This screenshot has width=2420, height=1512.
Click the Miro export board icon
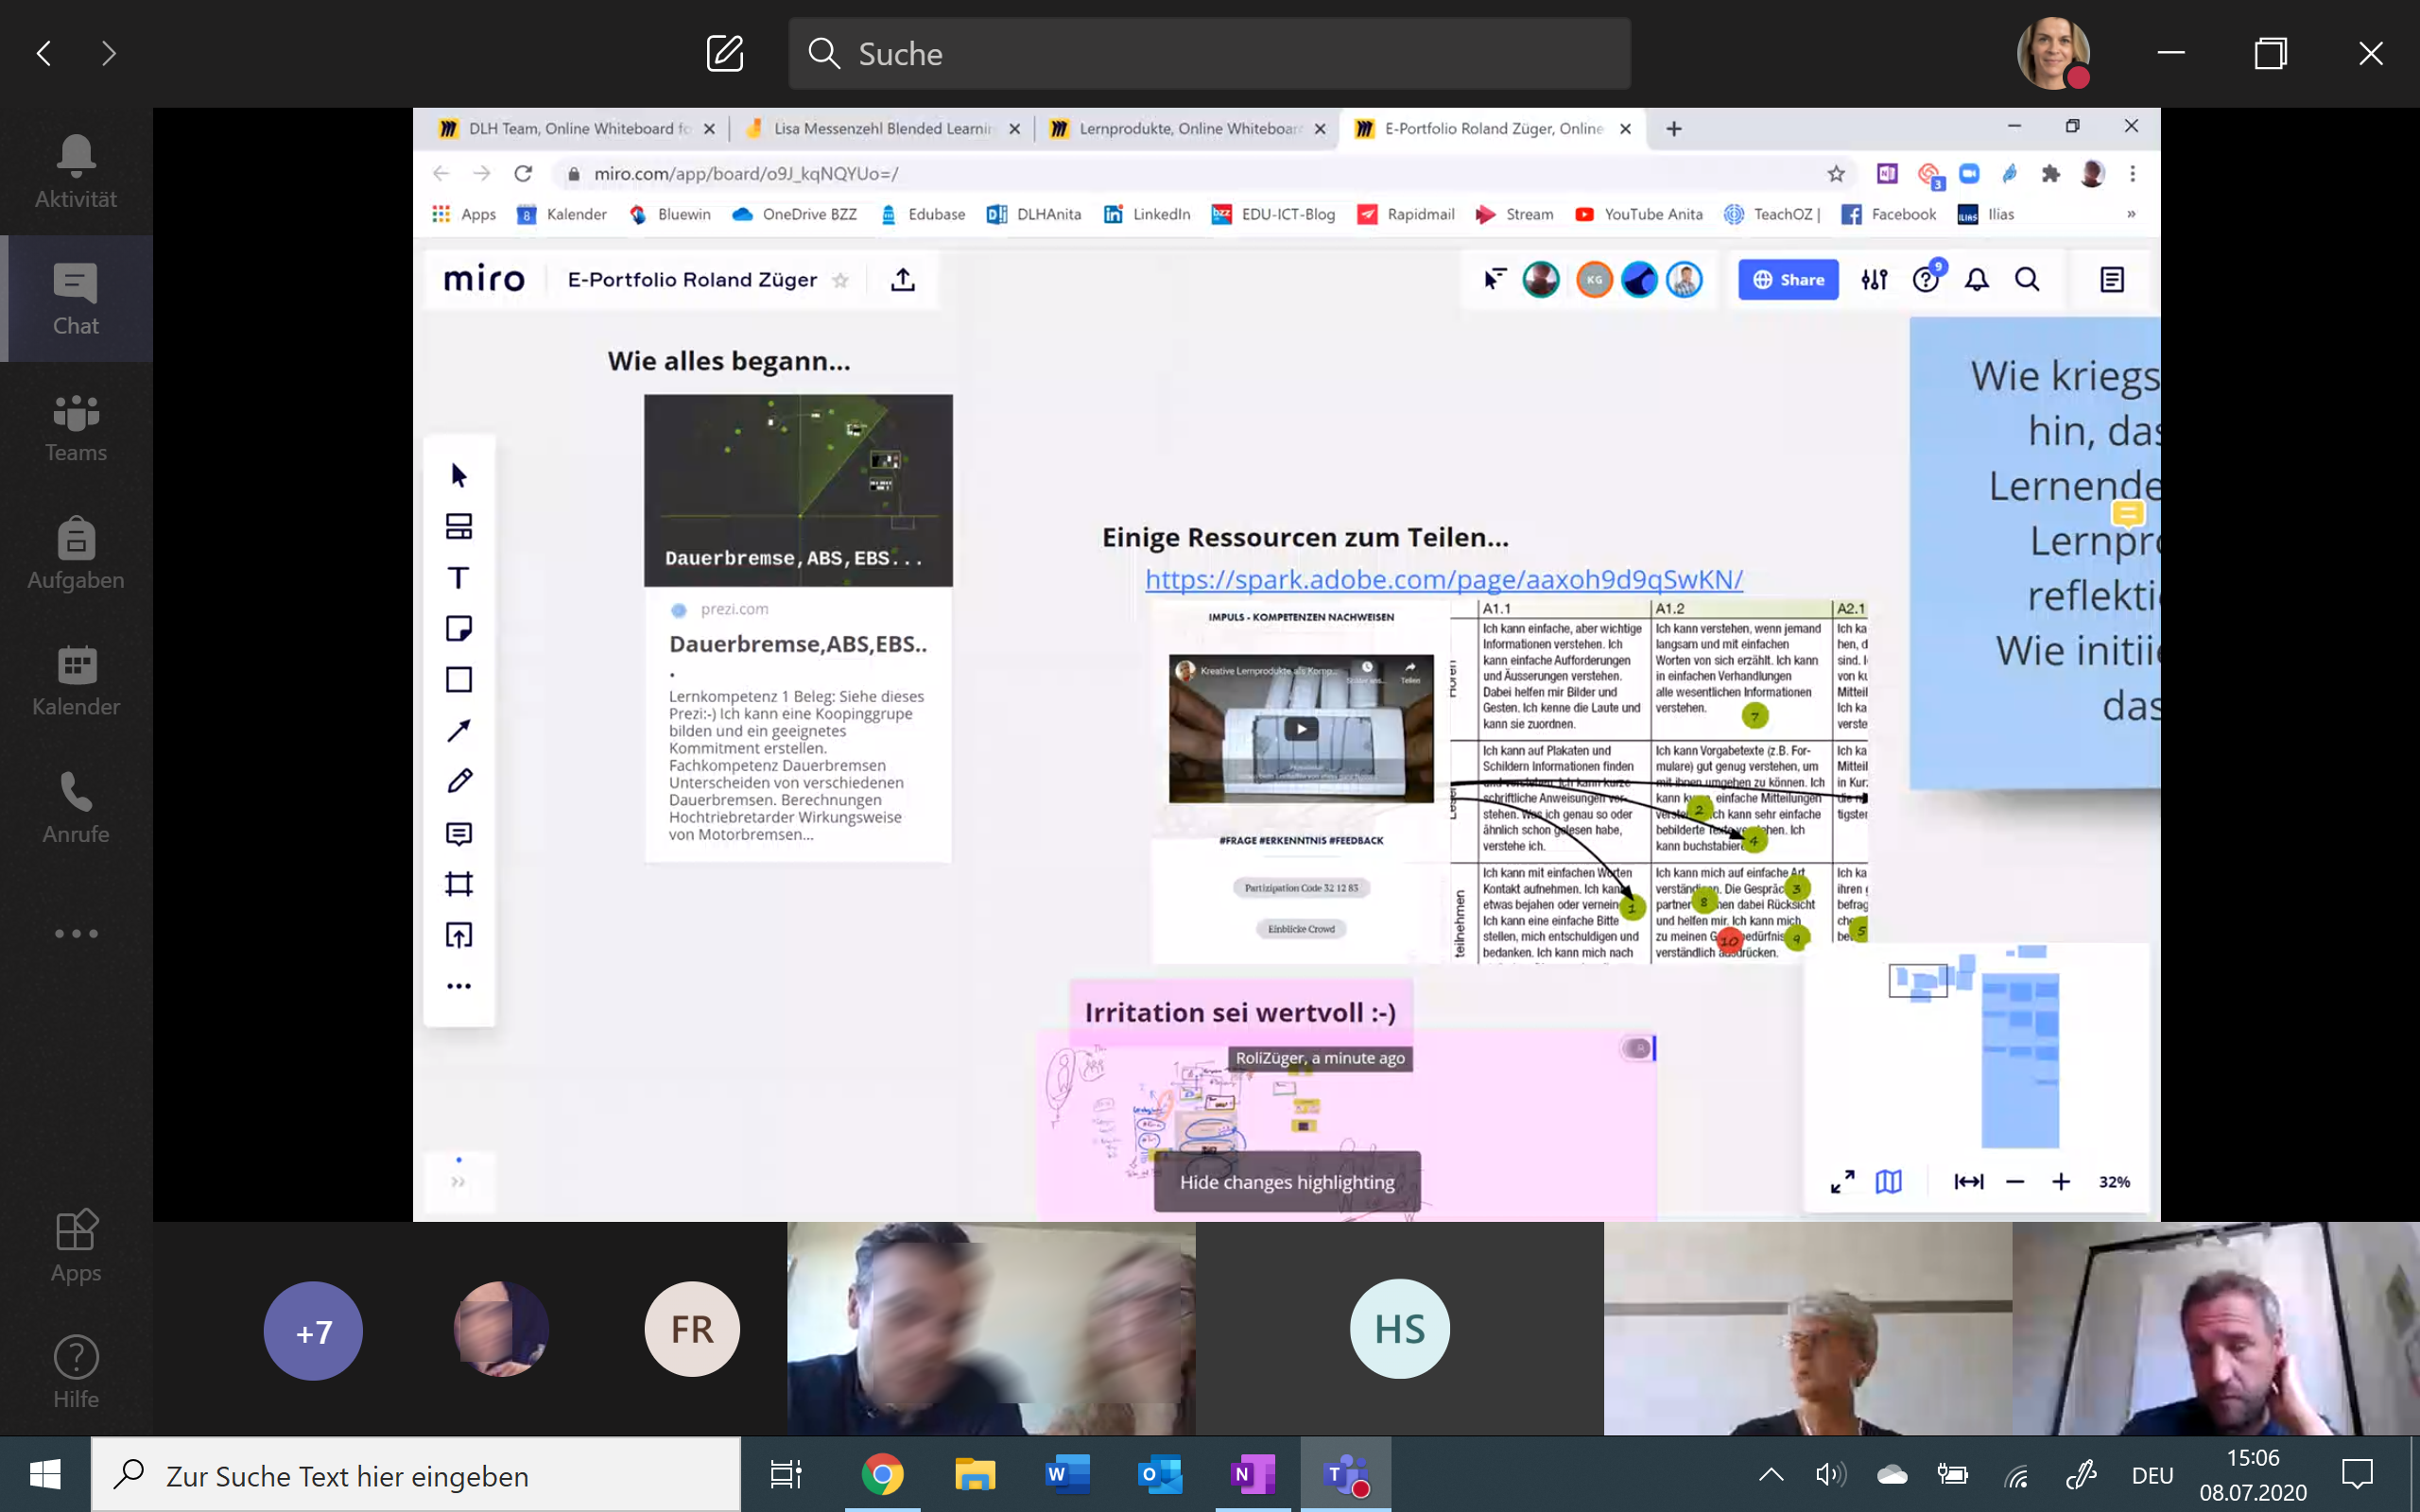(902, 280)
